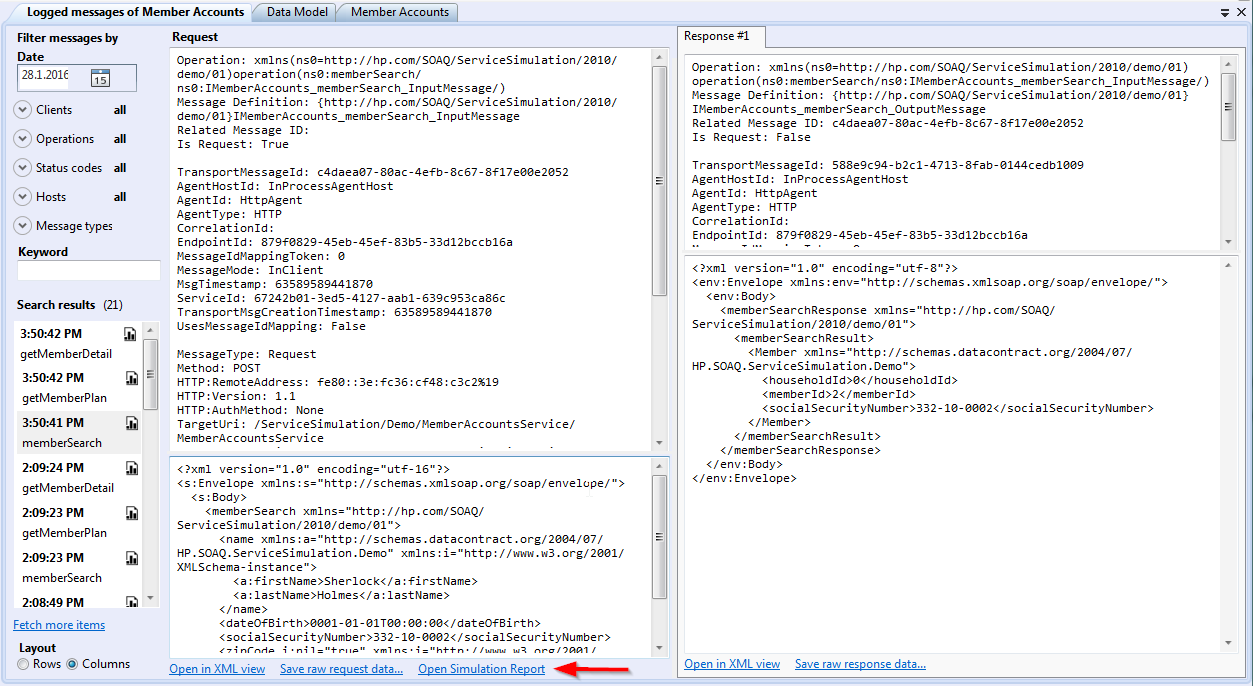Open the tab list dropdown arrow at top right

tap(1225, 12)
